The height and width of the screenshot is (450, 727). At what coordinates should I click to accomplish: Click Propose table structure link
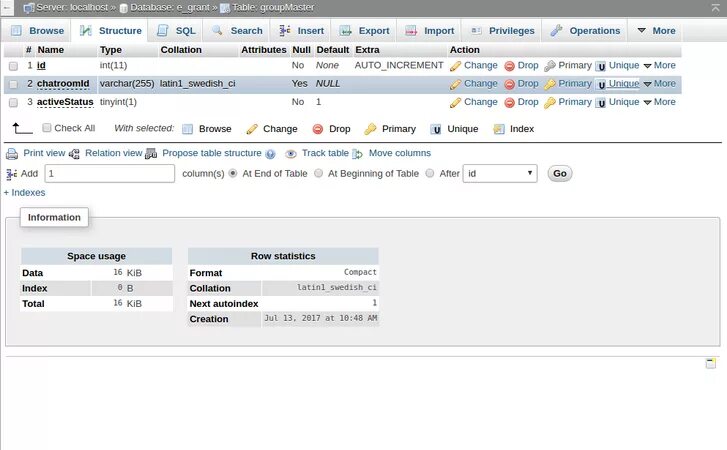tap(211, 153)
